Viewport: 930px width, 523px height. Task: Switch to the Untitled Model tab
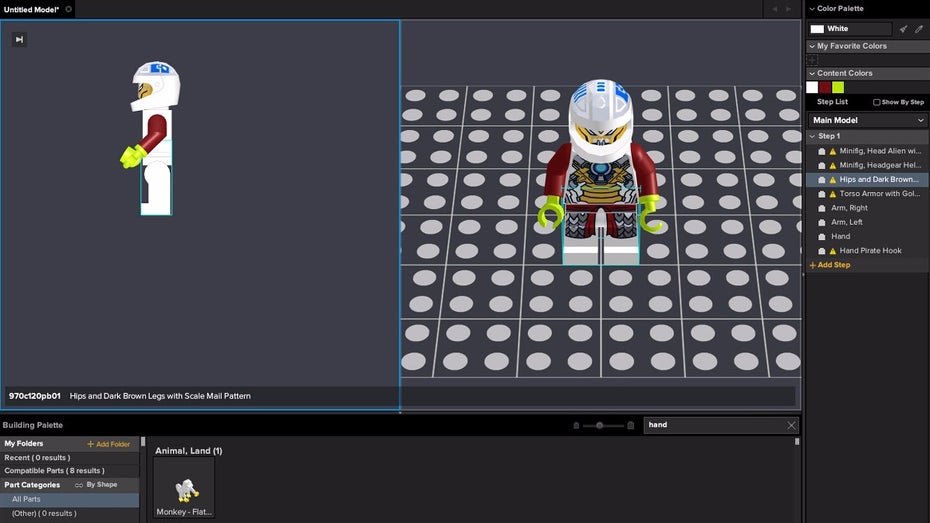coord(32,9)
